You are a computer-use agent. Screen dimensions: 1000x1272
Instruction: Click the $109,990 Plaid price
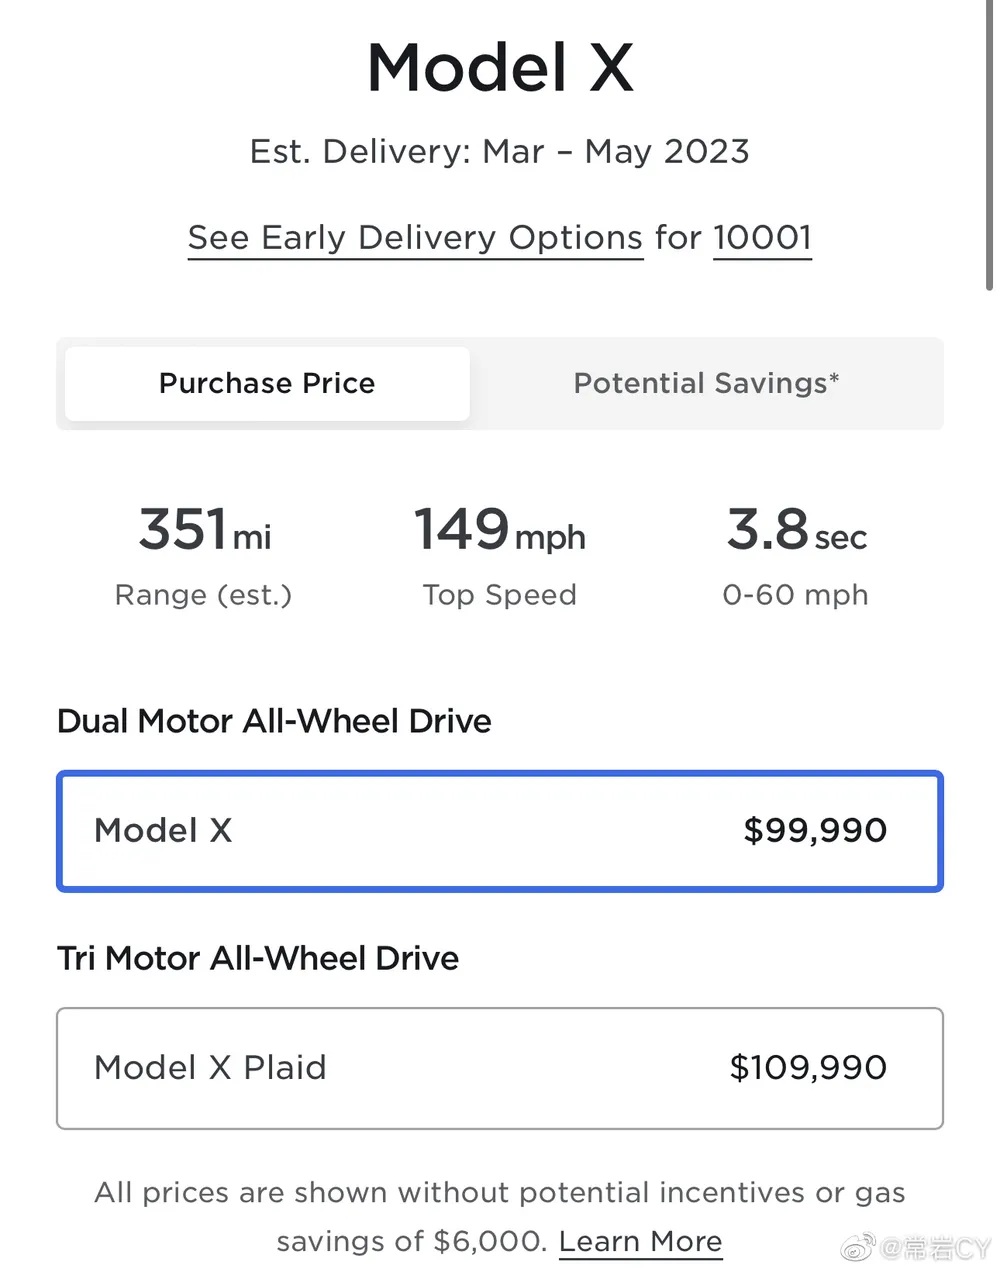tap(808, 1068)
